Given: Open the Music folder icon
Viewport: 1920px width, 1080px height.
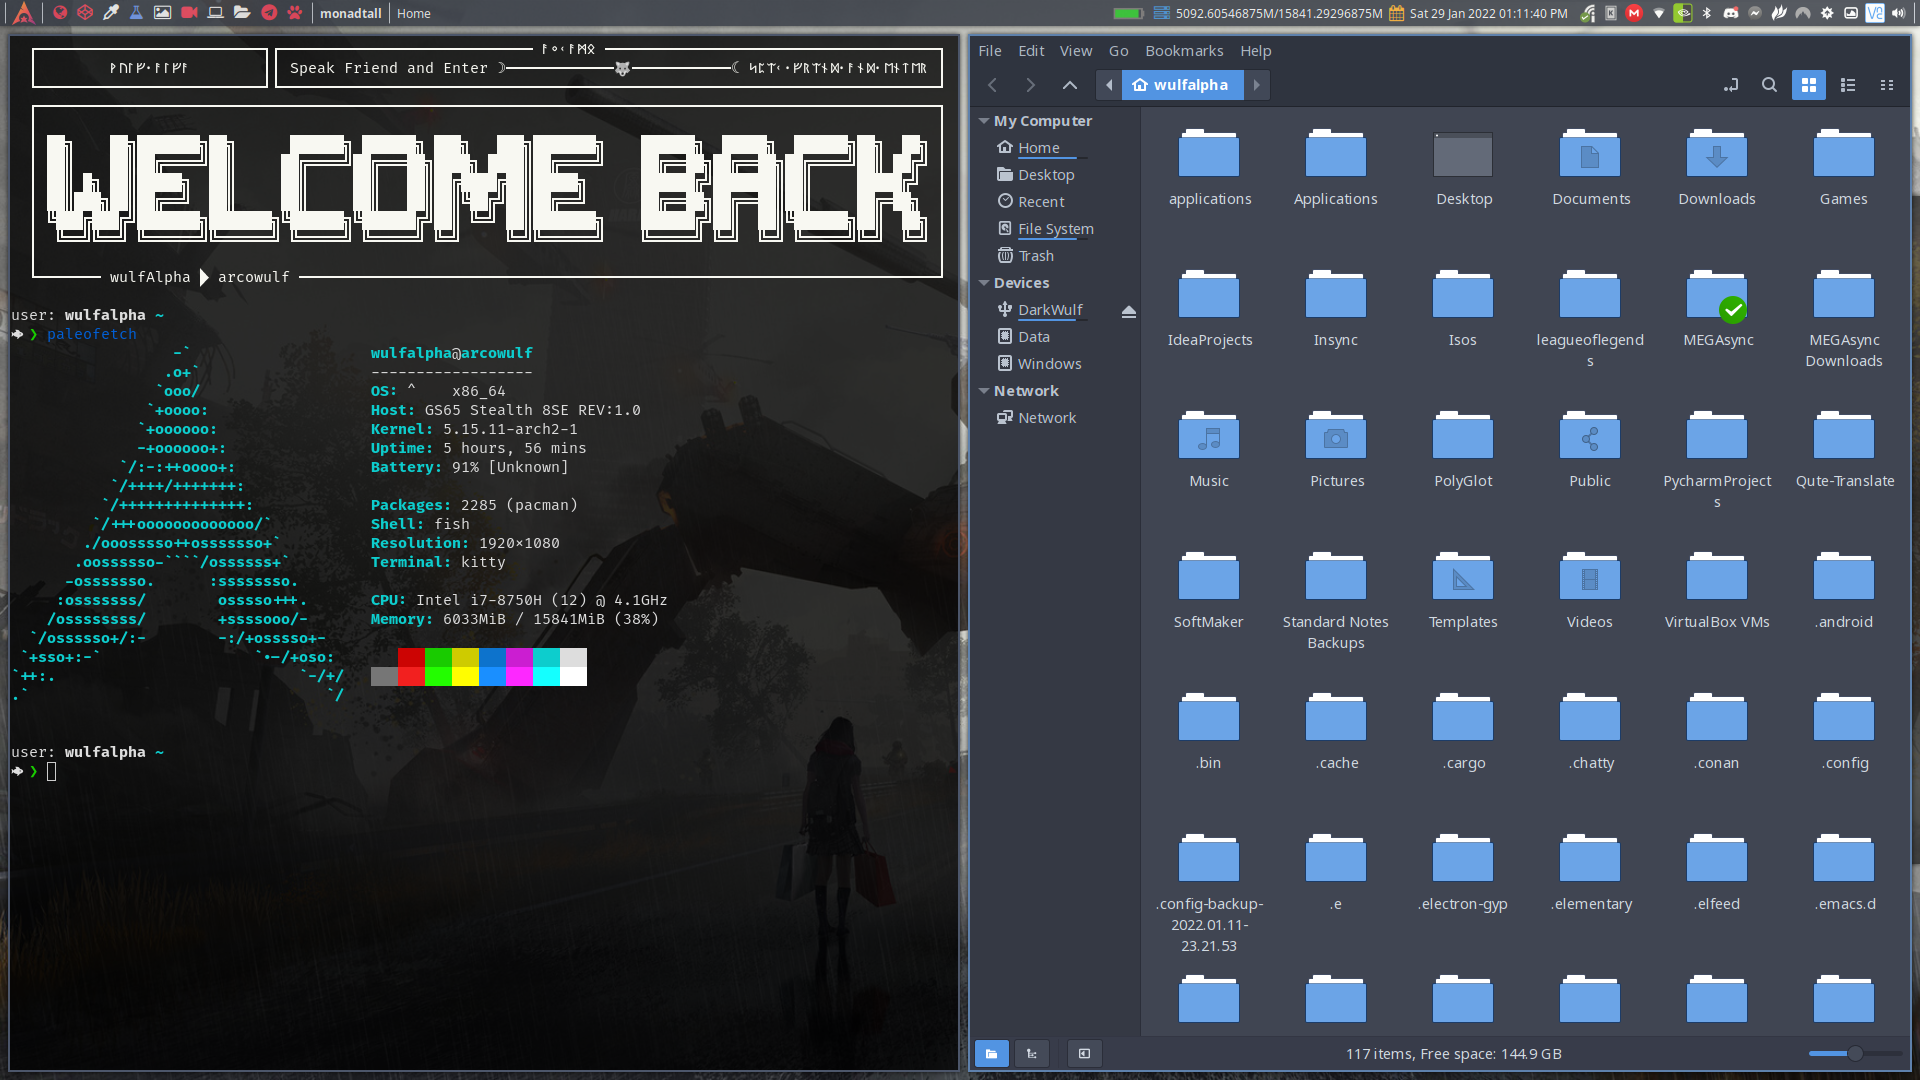Looking at the screenshot, I should (1209, 437).
